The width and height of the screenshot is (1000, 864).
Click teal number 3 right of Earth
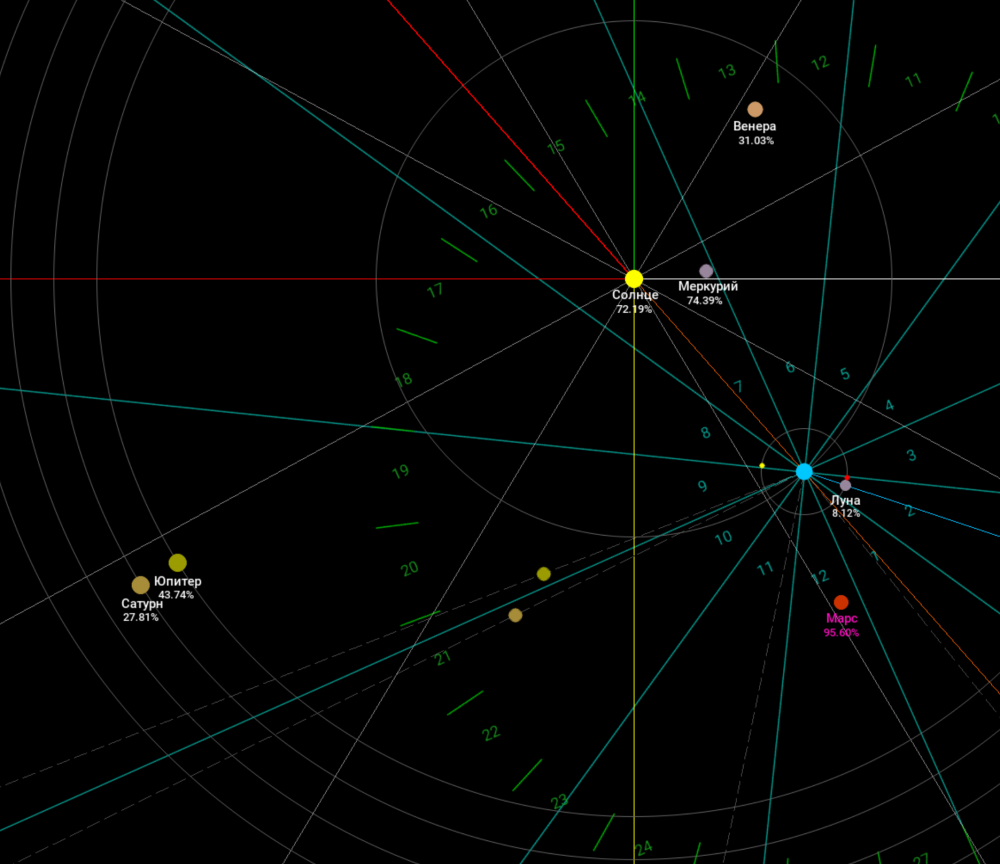[x=911, y=455]
